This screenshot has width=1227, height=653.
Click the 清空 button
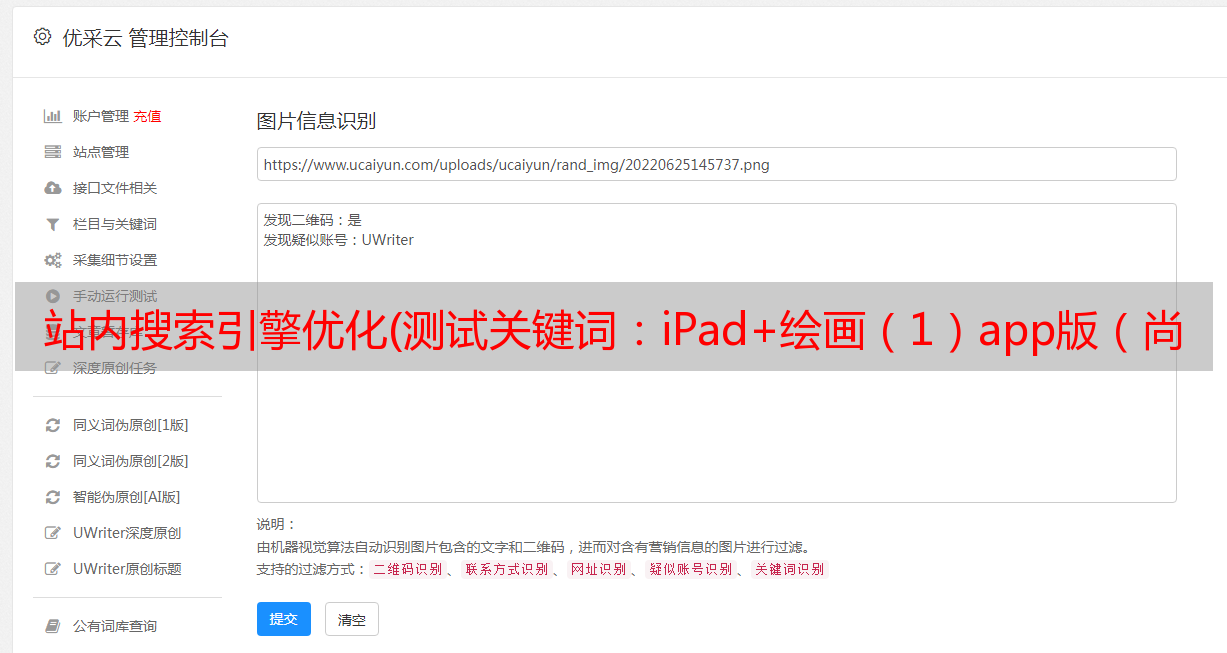point(352,619)
